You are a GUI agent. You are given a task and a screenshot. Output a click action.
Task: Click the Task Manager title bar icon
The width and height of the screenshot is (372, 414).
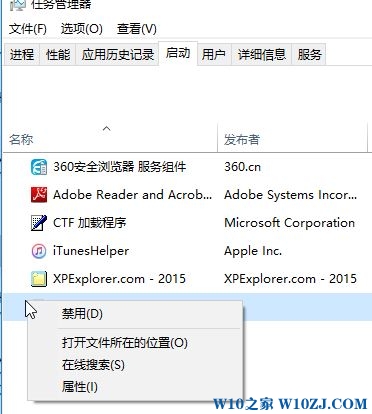click(17, 5)
